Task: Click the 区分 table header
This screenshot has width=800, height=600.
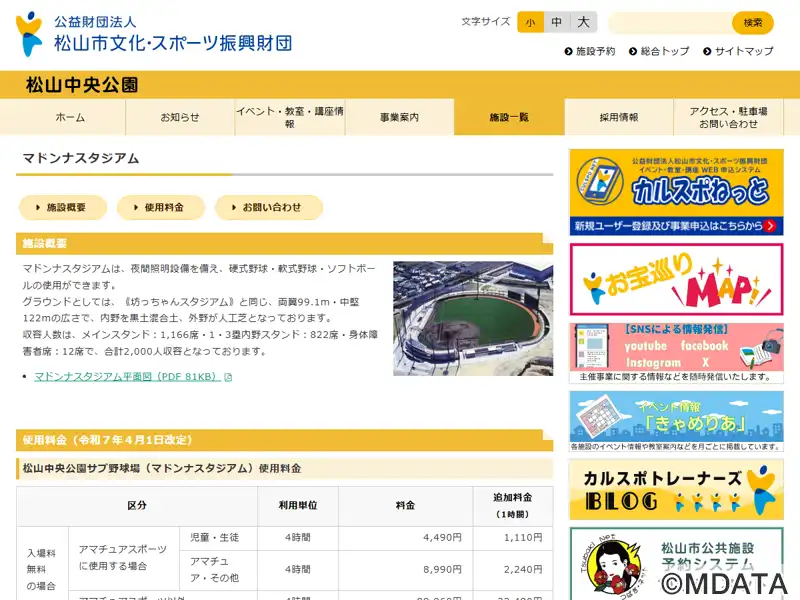Action: [x=137, y=506]
